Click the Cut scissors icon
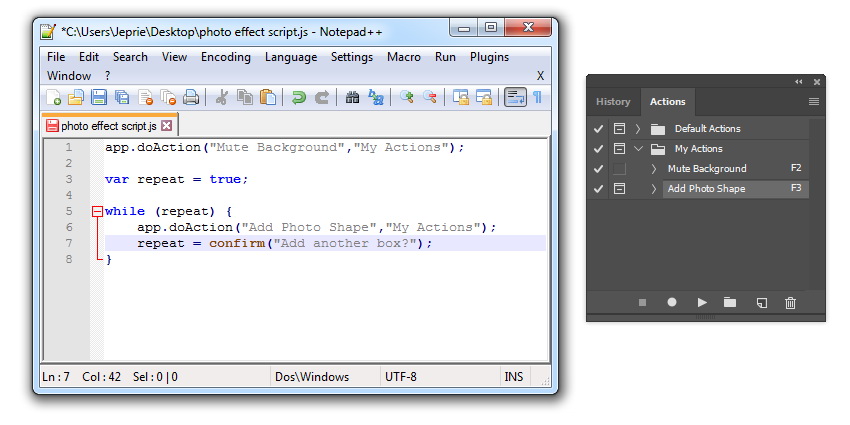This screenshot has width=850, height=425. [221, 98]
